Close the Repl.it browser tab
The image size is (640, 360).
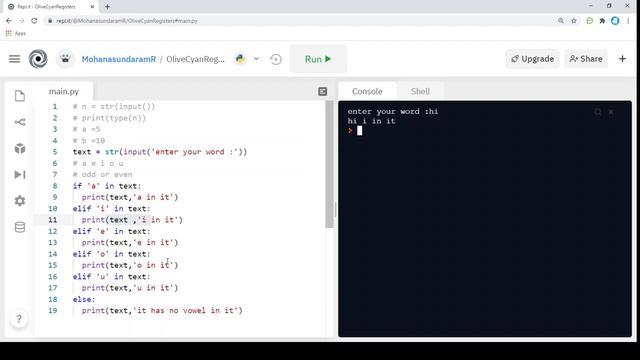pyautogui.click(x=92, y=7)
